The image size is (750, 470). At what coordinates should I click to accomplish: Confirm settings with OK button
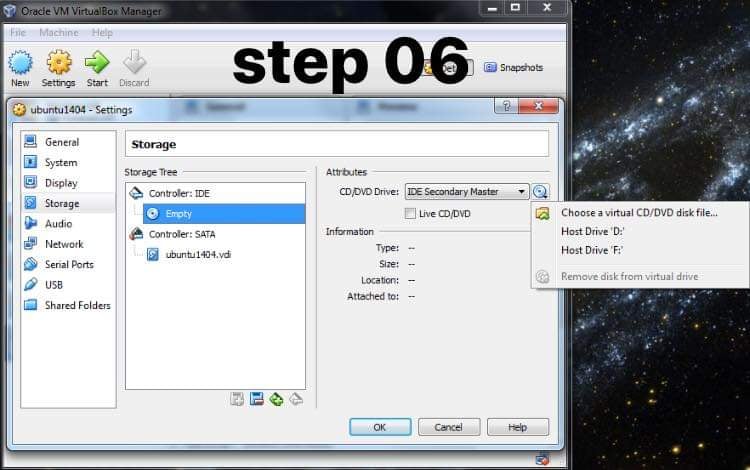point(380,427)
